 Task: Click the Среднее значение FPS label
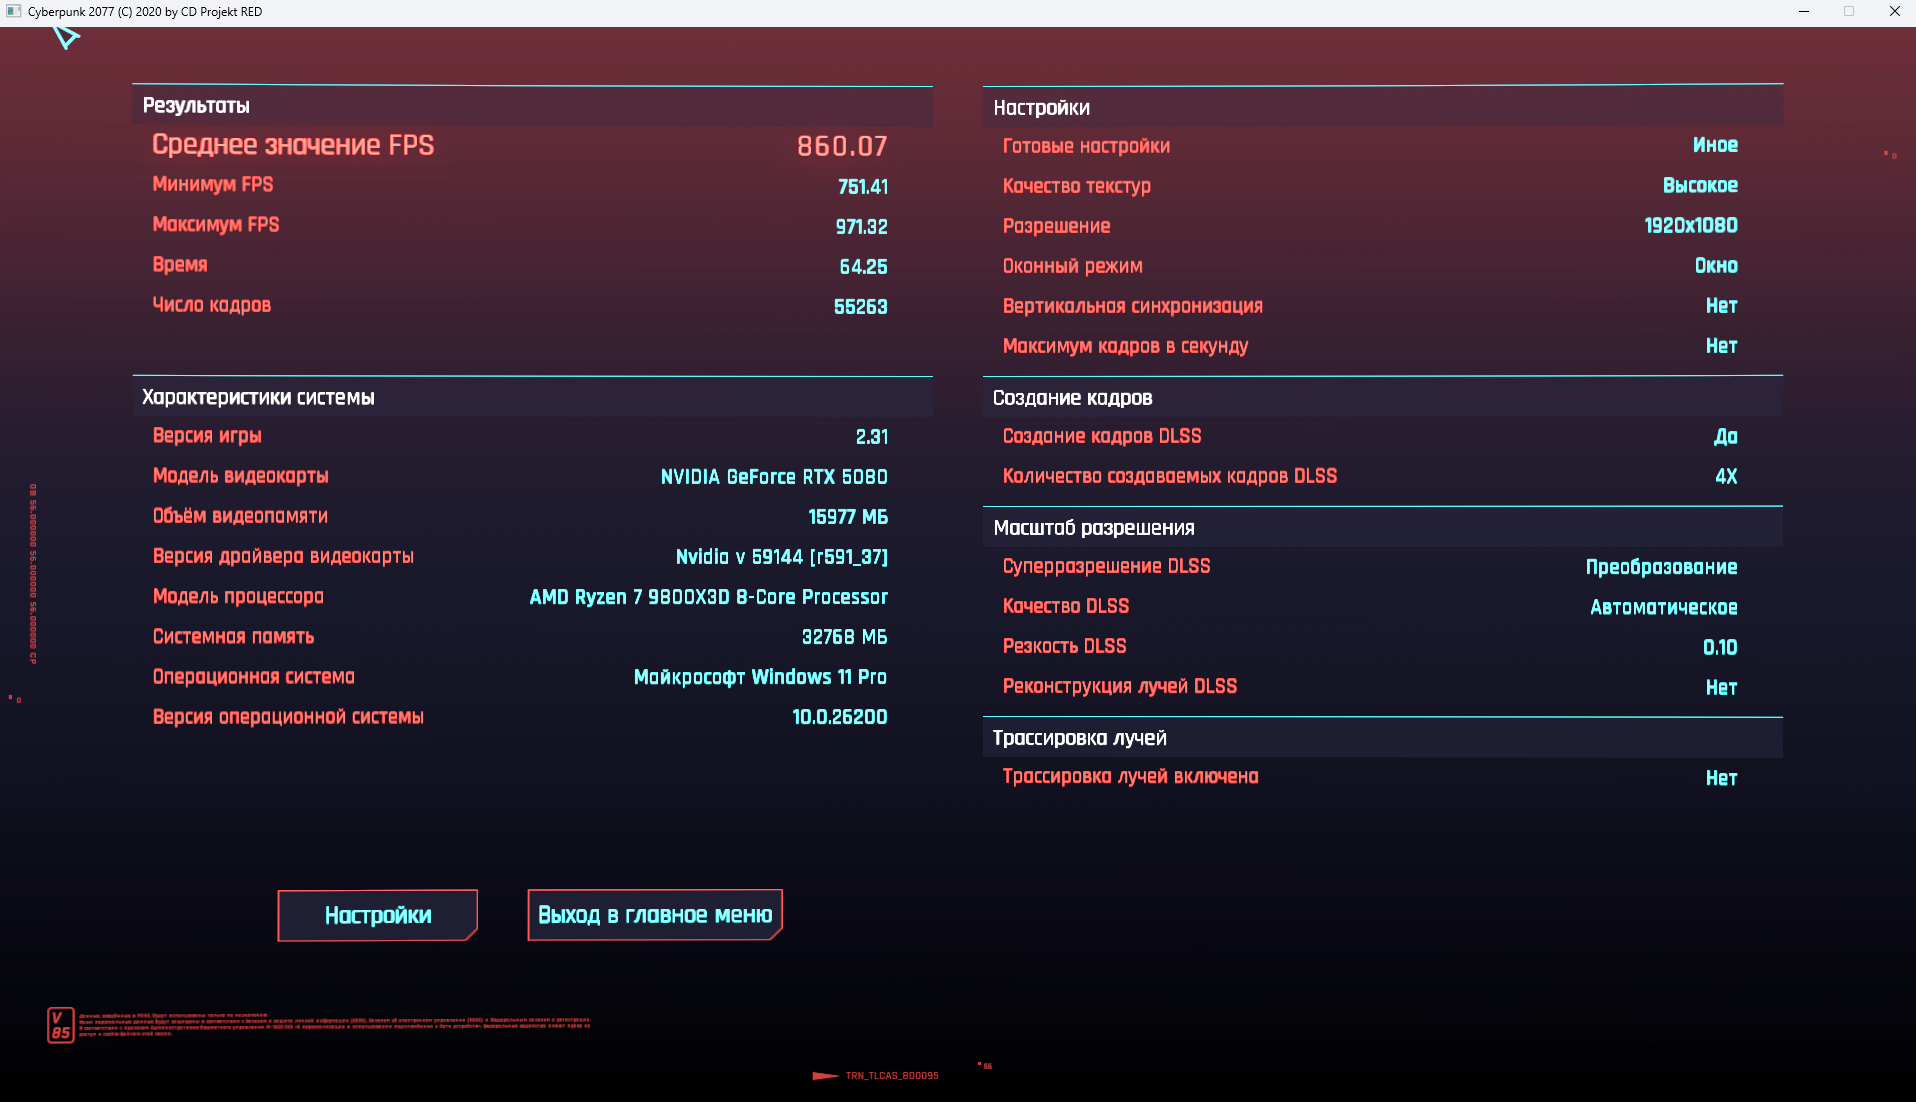point(293,145)
